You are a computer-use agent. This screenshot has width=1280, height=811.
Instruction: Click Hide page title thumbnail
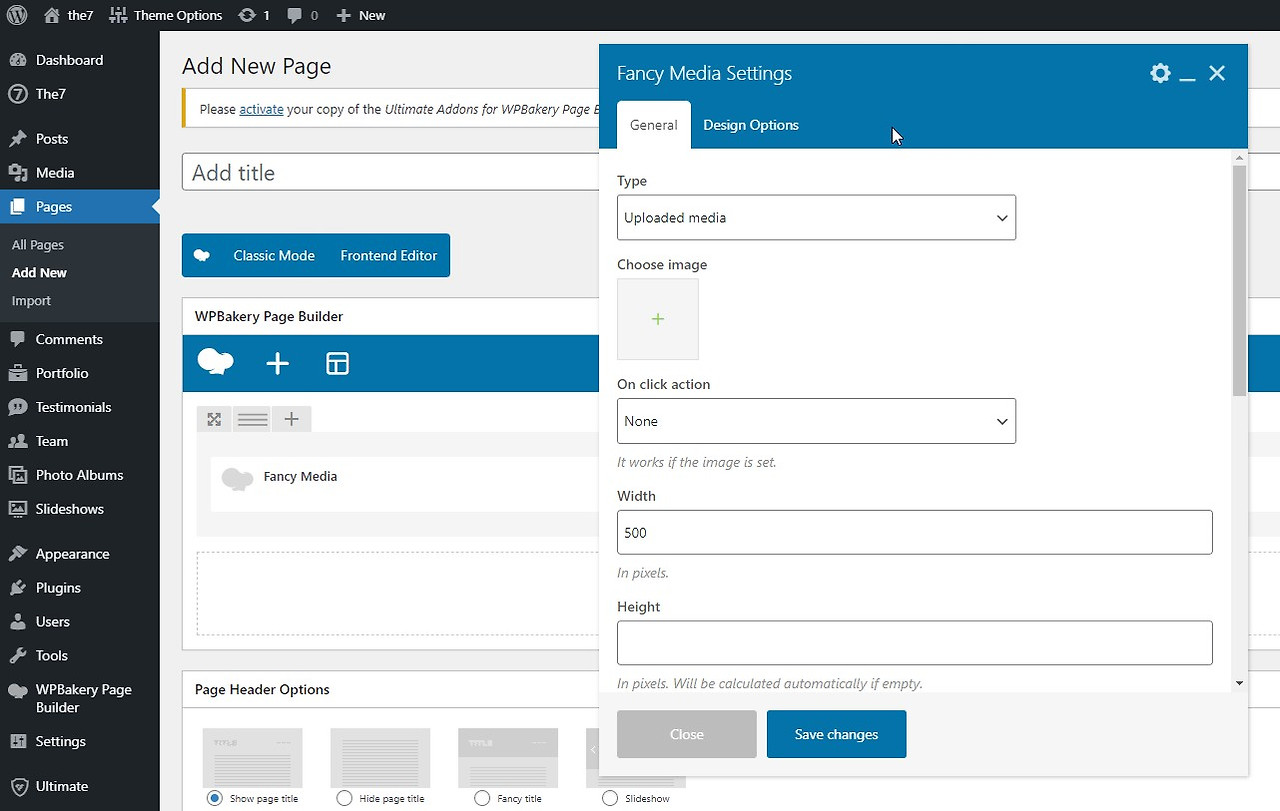tap(380, 757)
